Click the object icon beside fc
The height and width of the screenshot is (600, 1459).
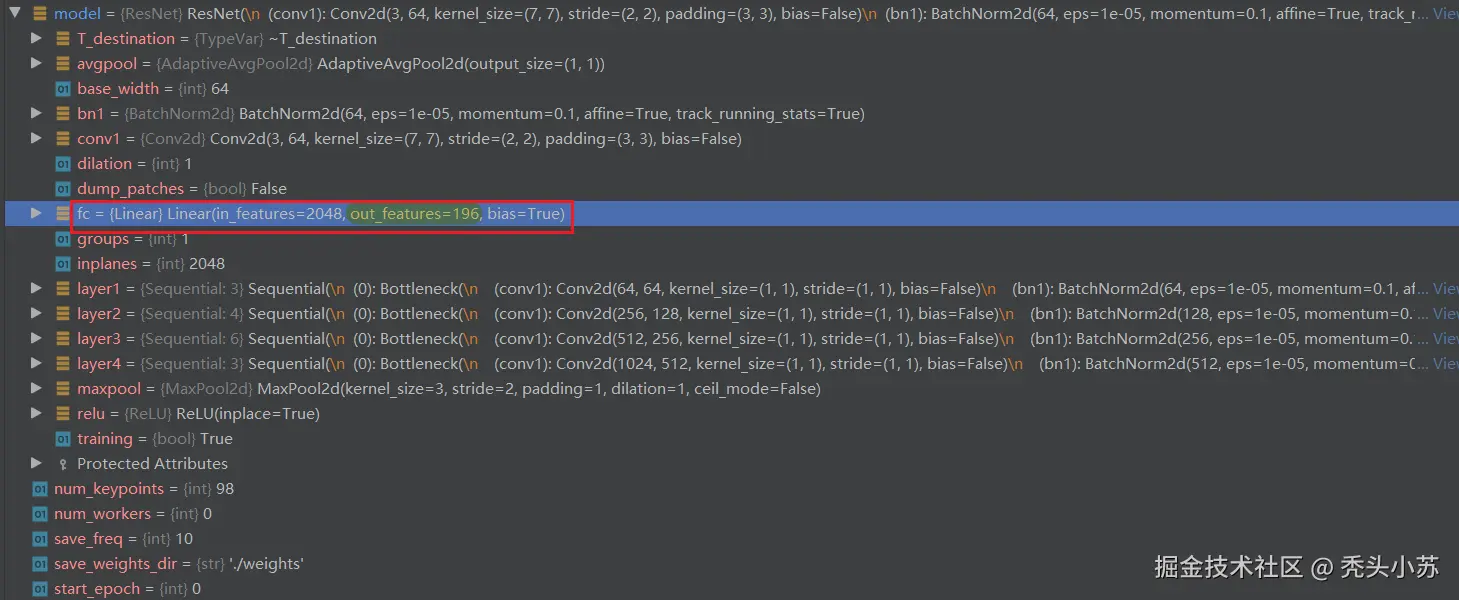click(x=63, y=214)
